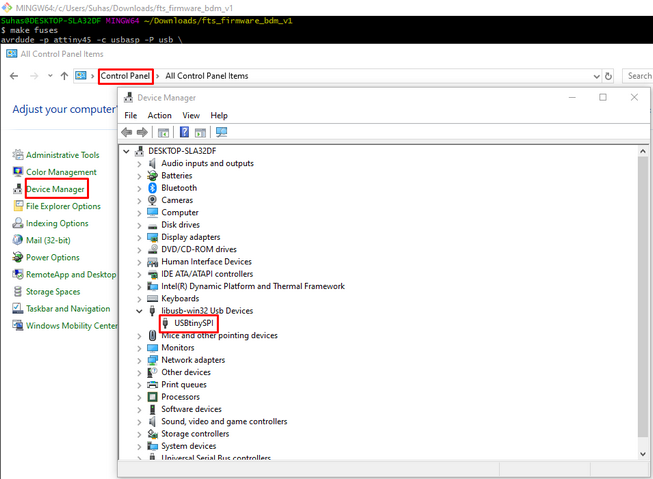Click the Forward arrow in Device Manager toolbar
653x479 pixels.
[x=142, y=132]
